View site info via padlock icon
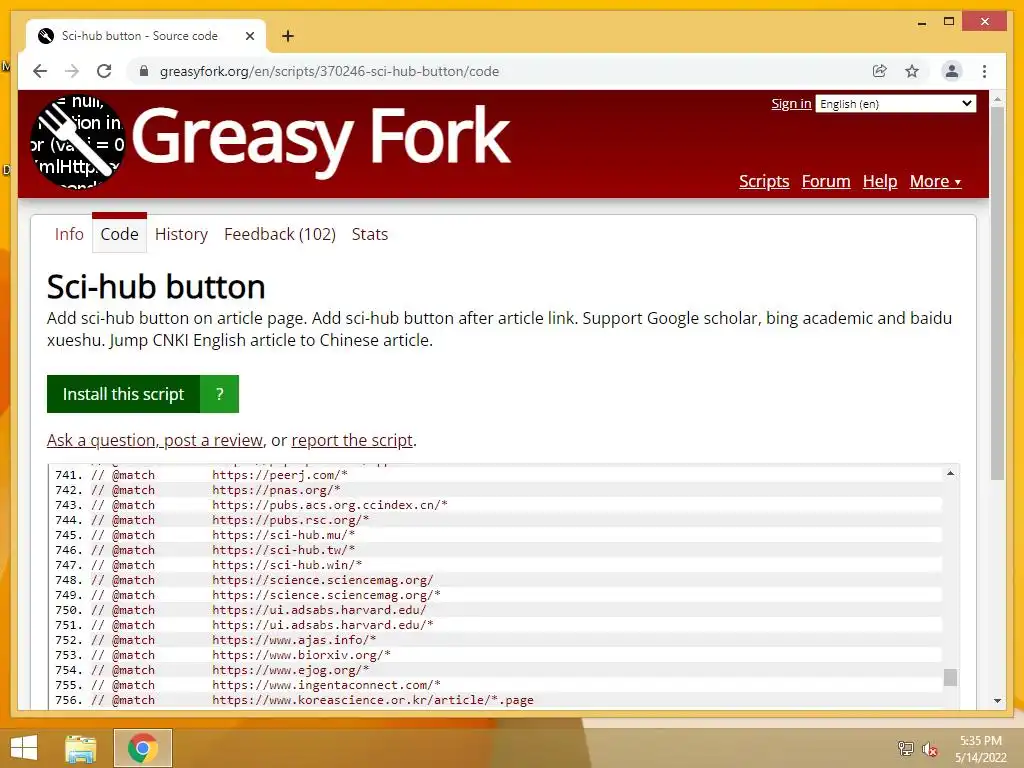 [x=144, y=71]
